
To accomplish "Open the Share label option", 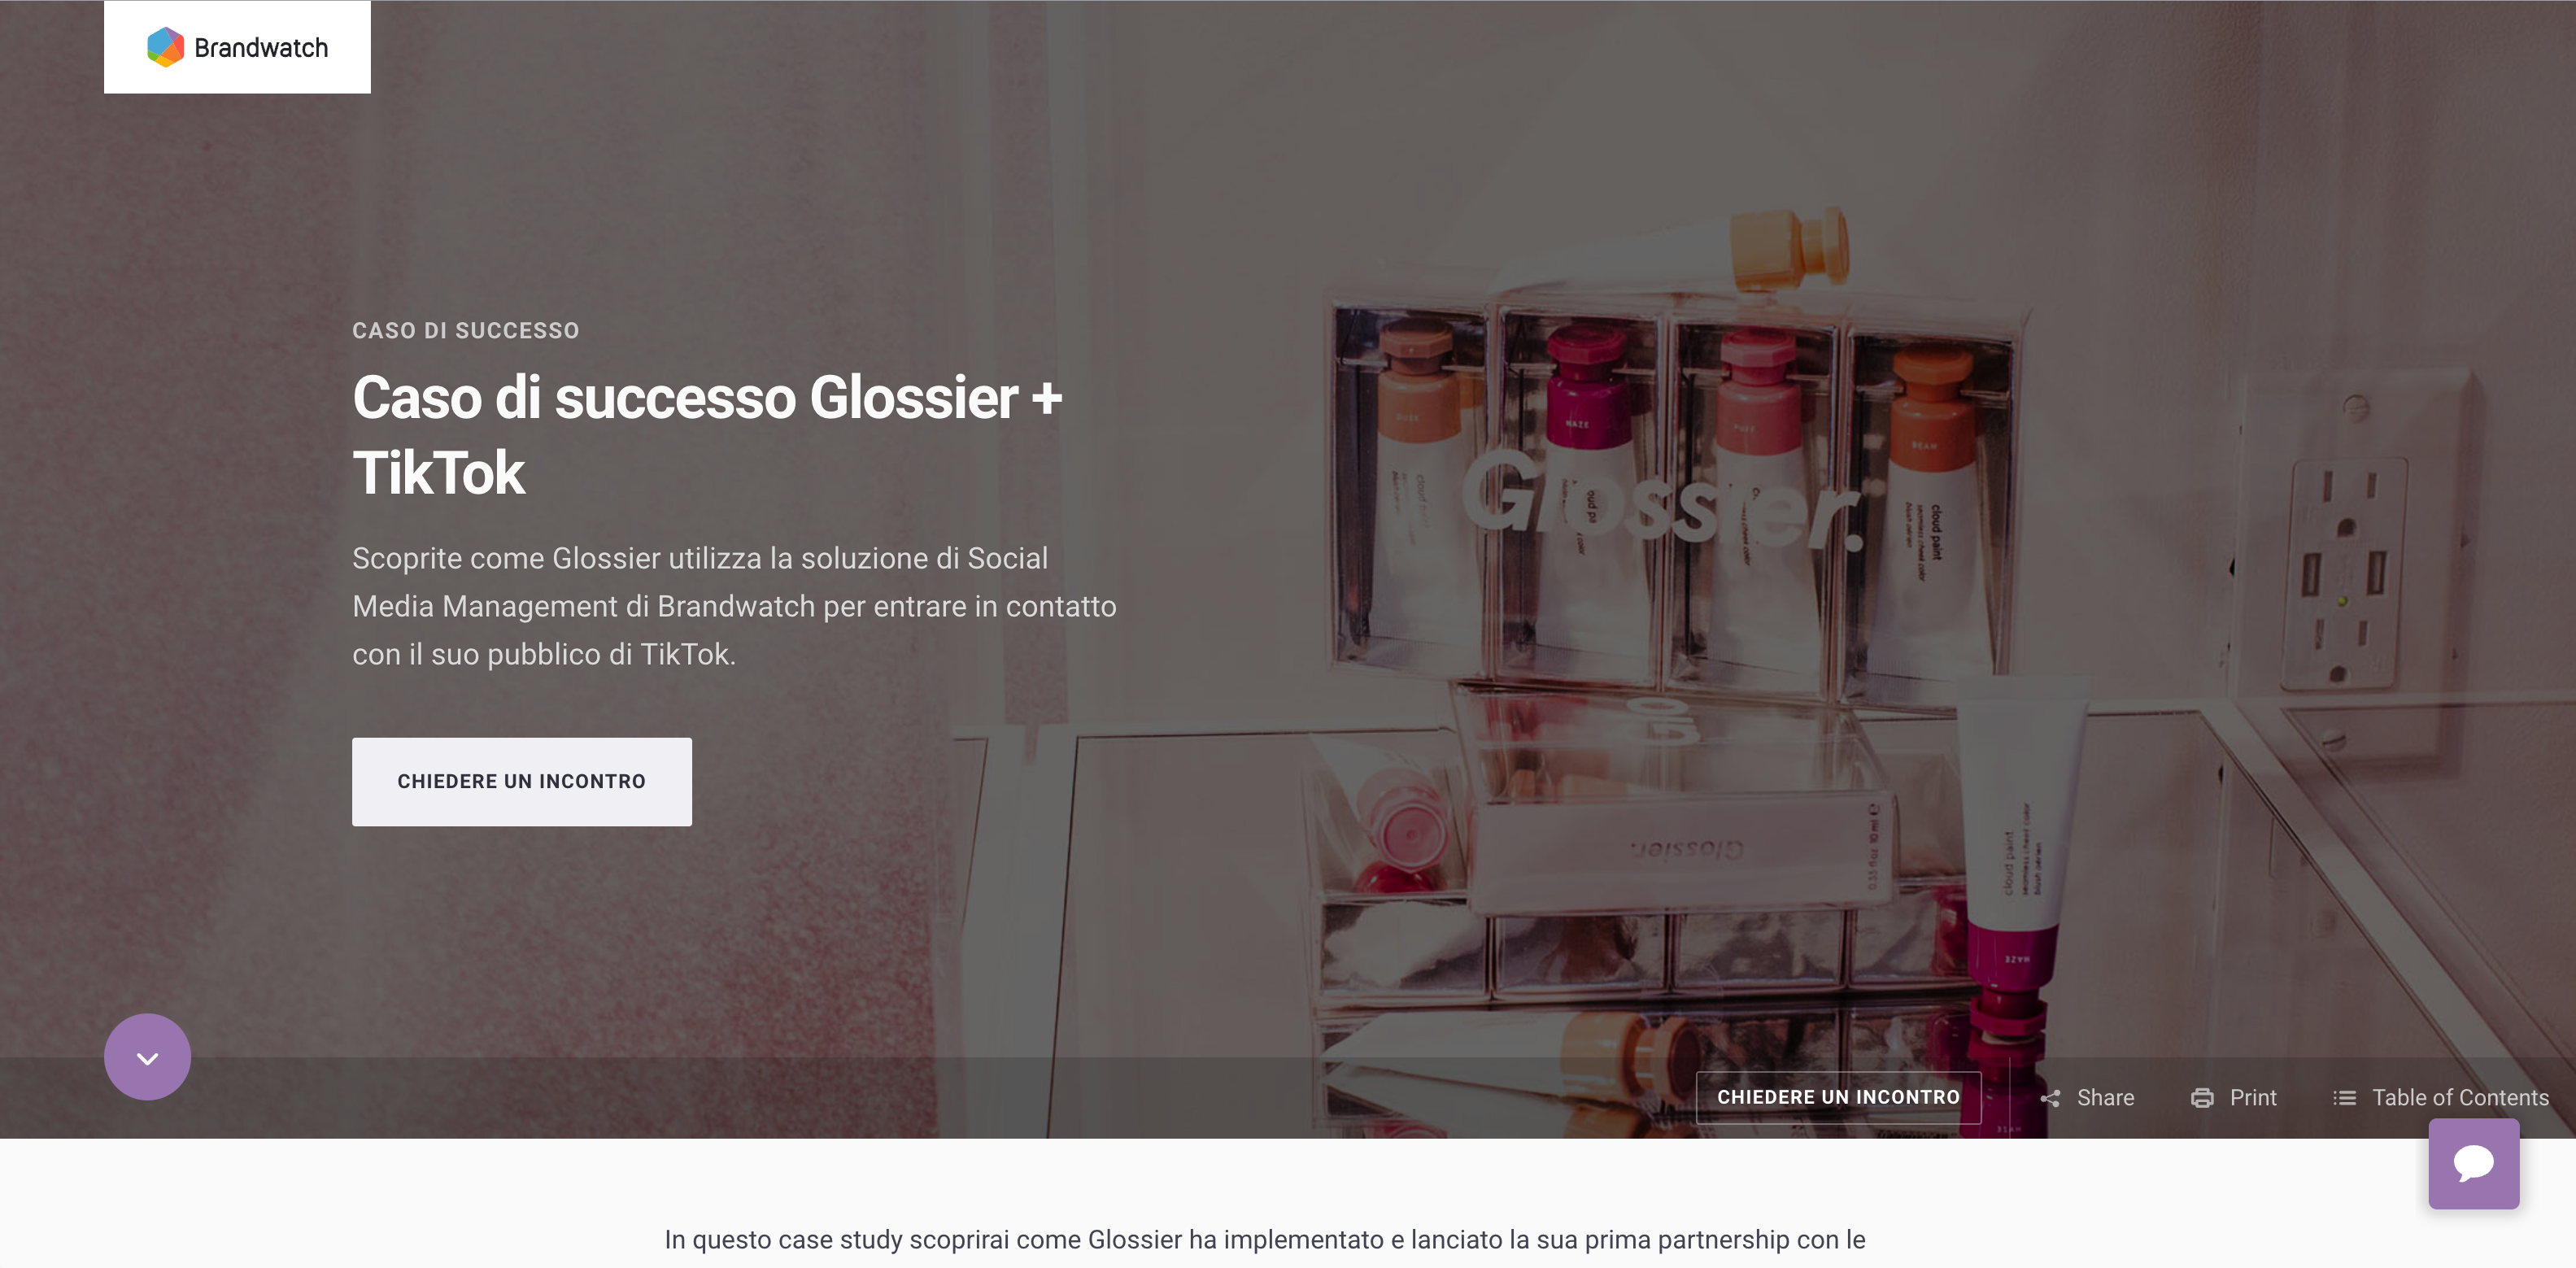I will (2105, 1097).
